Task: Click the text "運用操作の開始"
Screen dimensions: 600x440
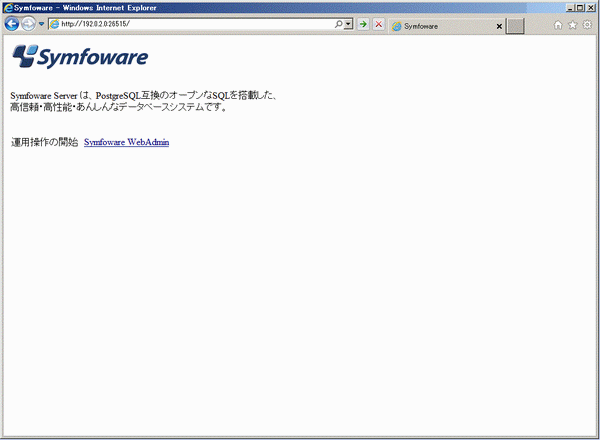Action: [45, 142]
